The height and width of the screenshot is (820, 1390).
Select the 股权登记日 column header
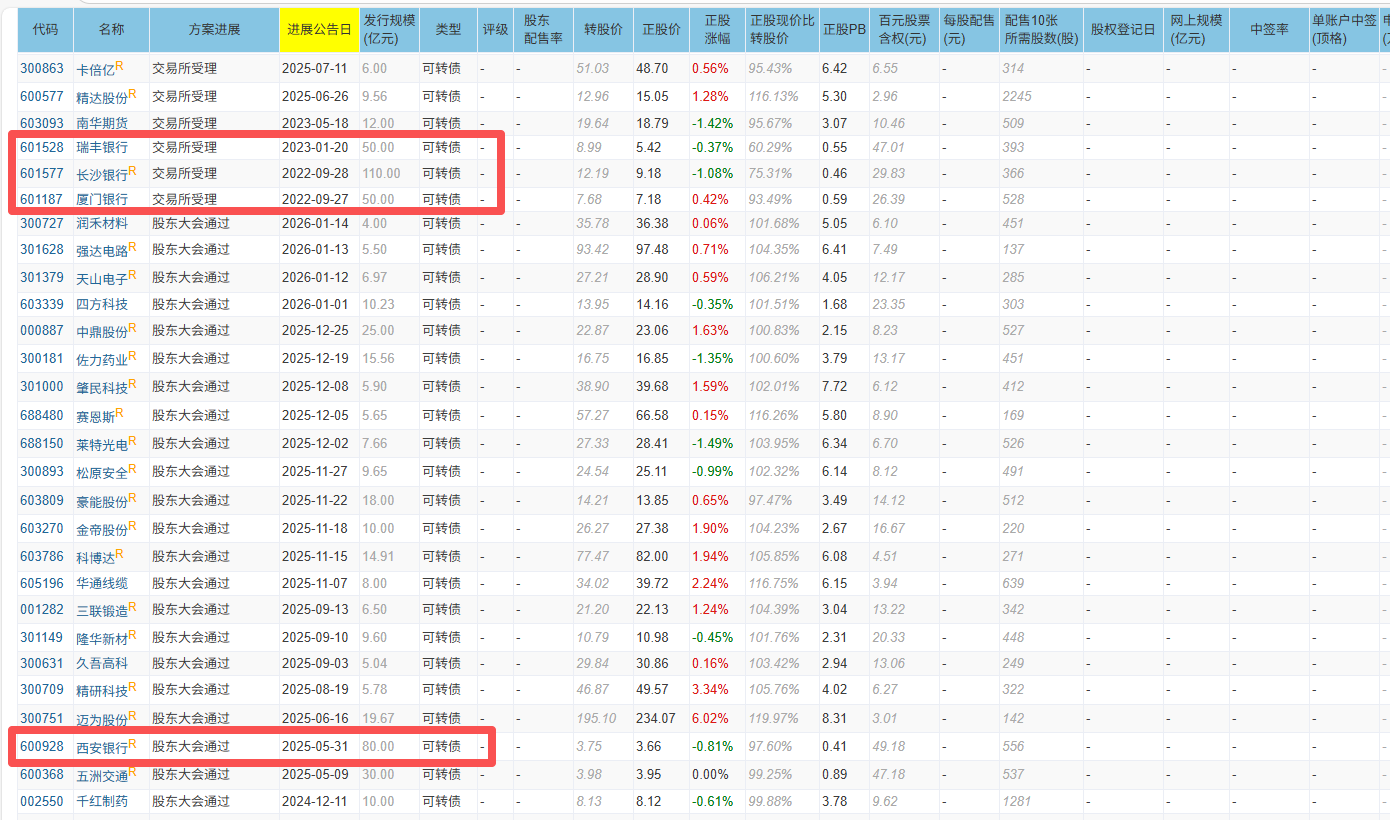1123,30
